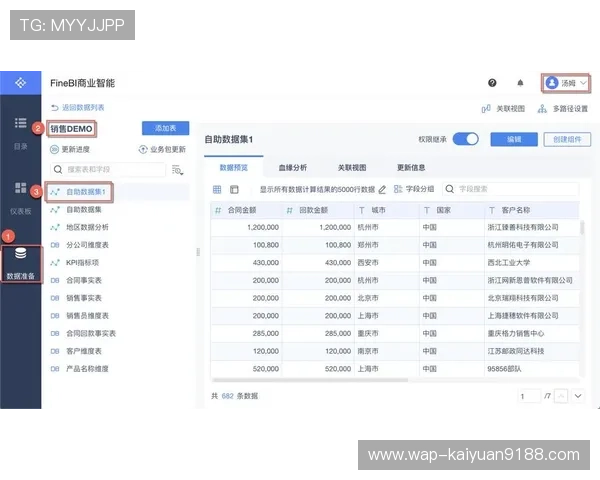Screen dimensions: 600x480
Task: Click the vertical table scrollbar
Action: coord(582,227)
